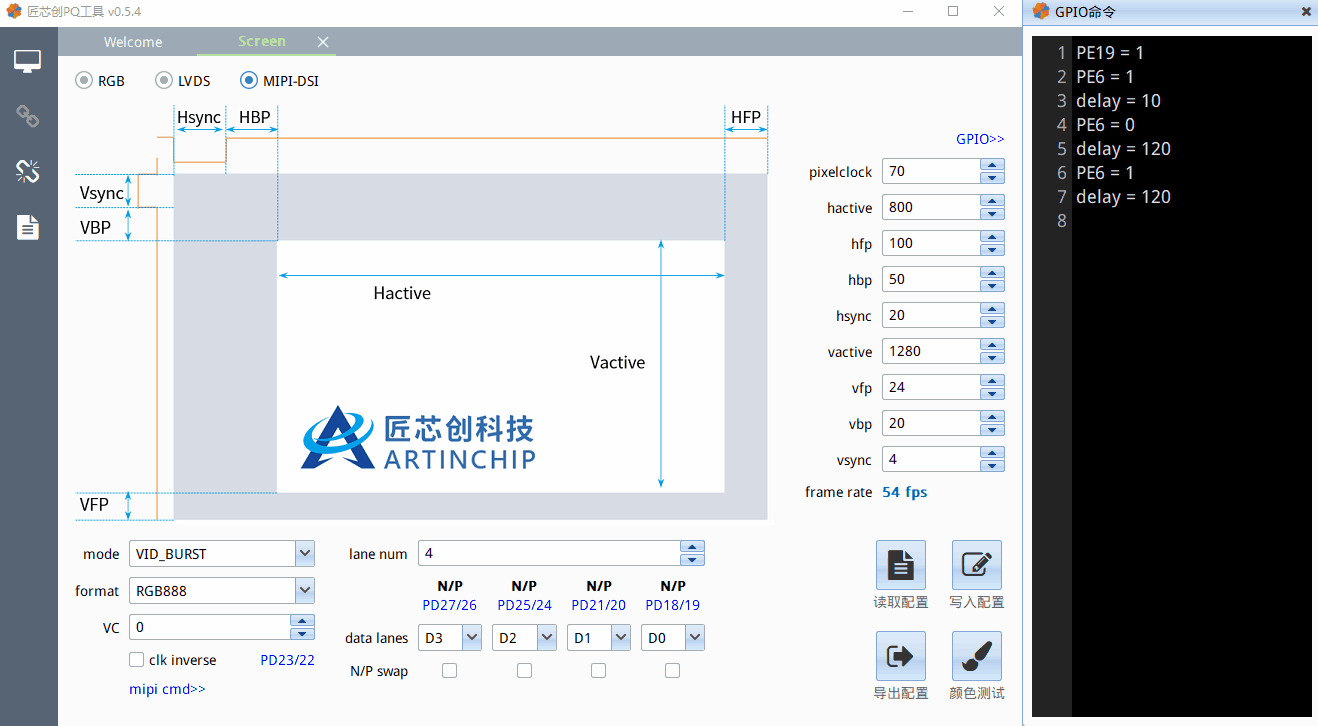Toggle N/P swap checkbox under D0
1318x726 pixels.
click(x=672, y=671)
